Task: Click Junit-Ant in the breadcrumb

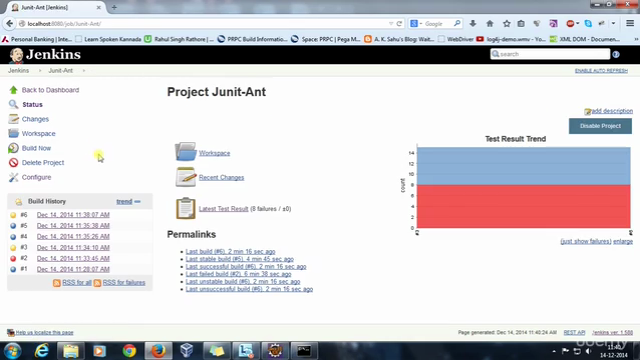Action: pyautogui.click(x=60, y=71)
